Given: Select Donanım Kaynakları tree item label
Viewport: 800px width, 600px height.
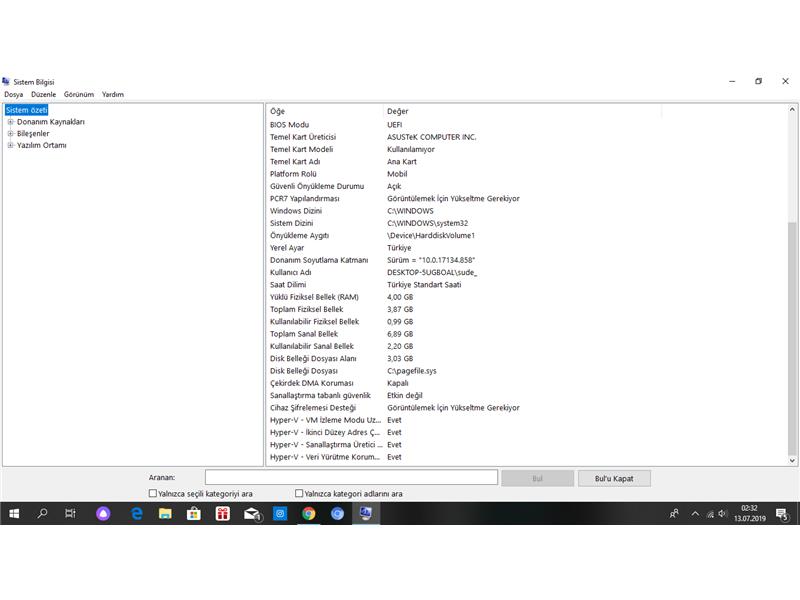Looking at the screenshot, I should (x=51, y=122).
